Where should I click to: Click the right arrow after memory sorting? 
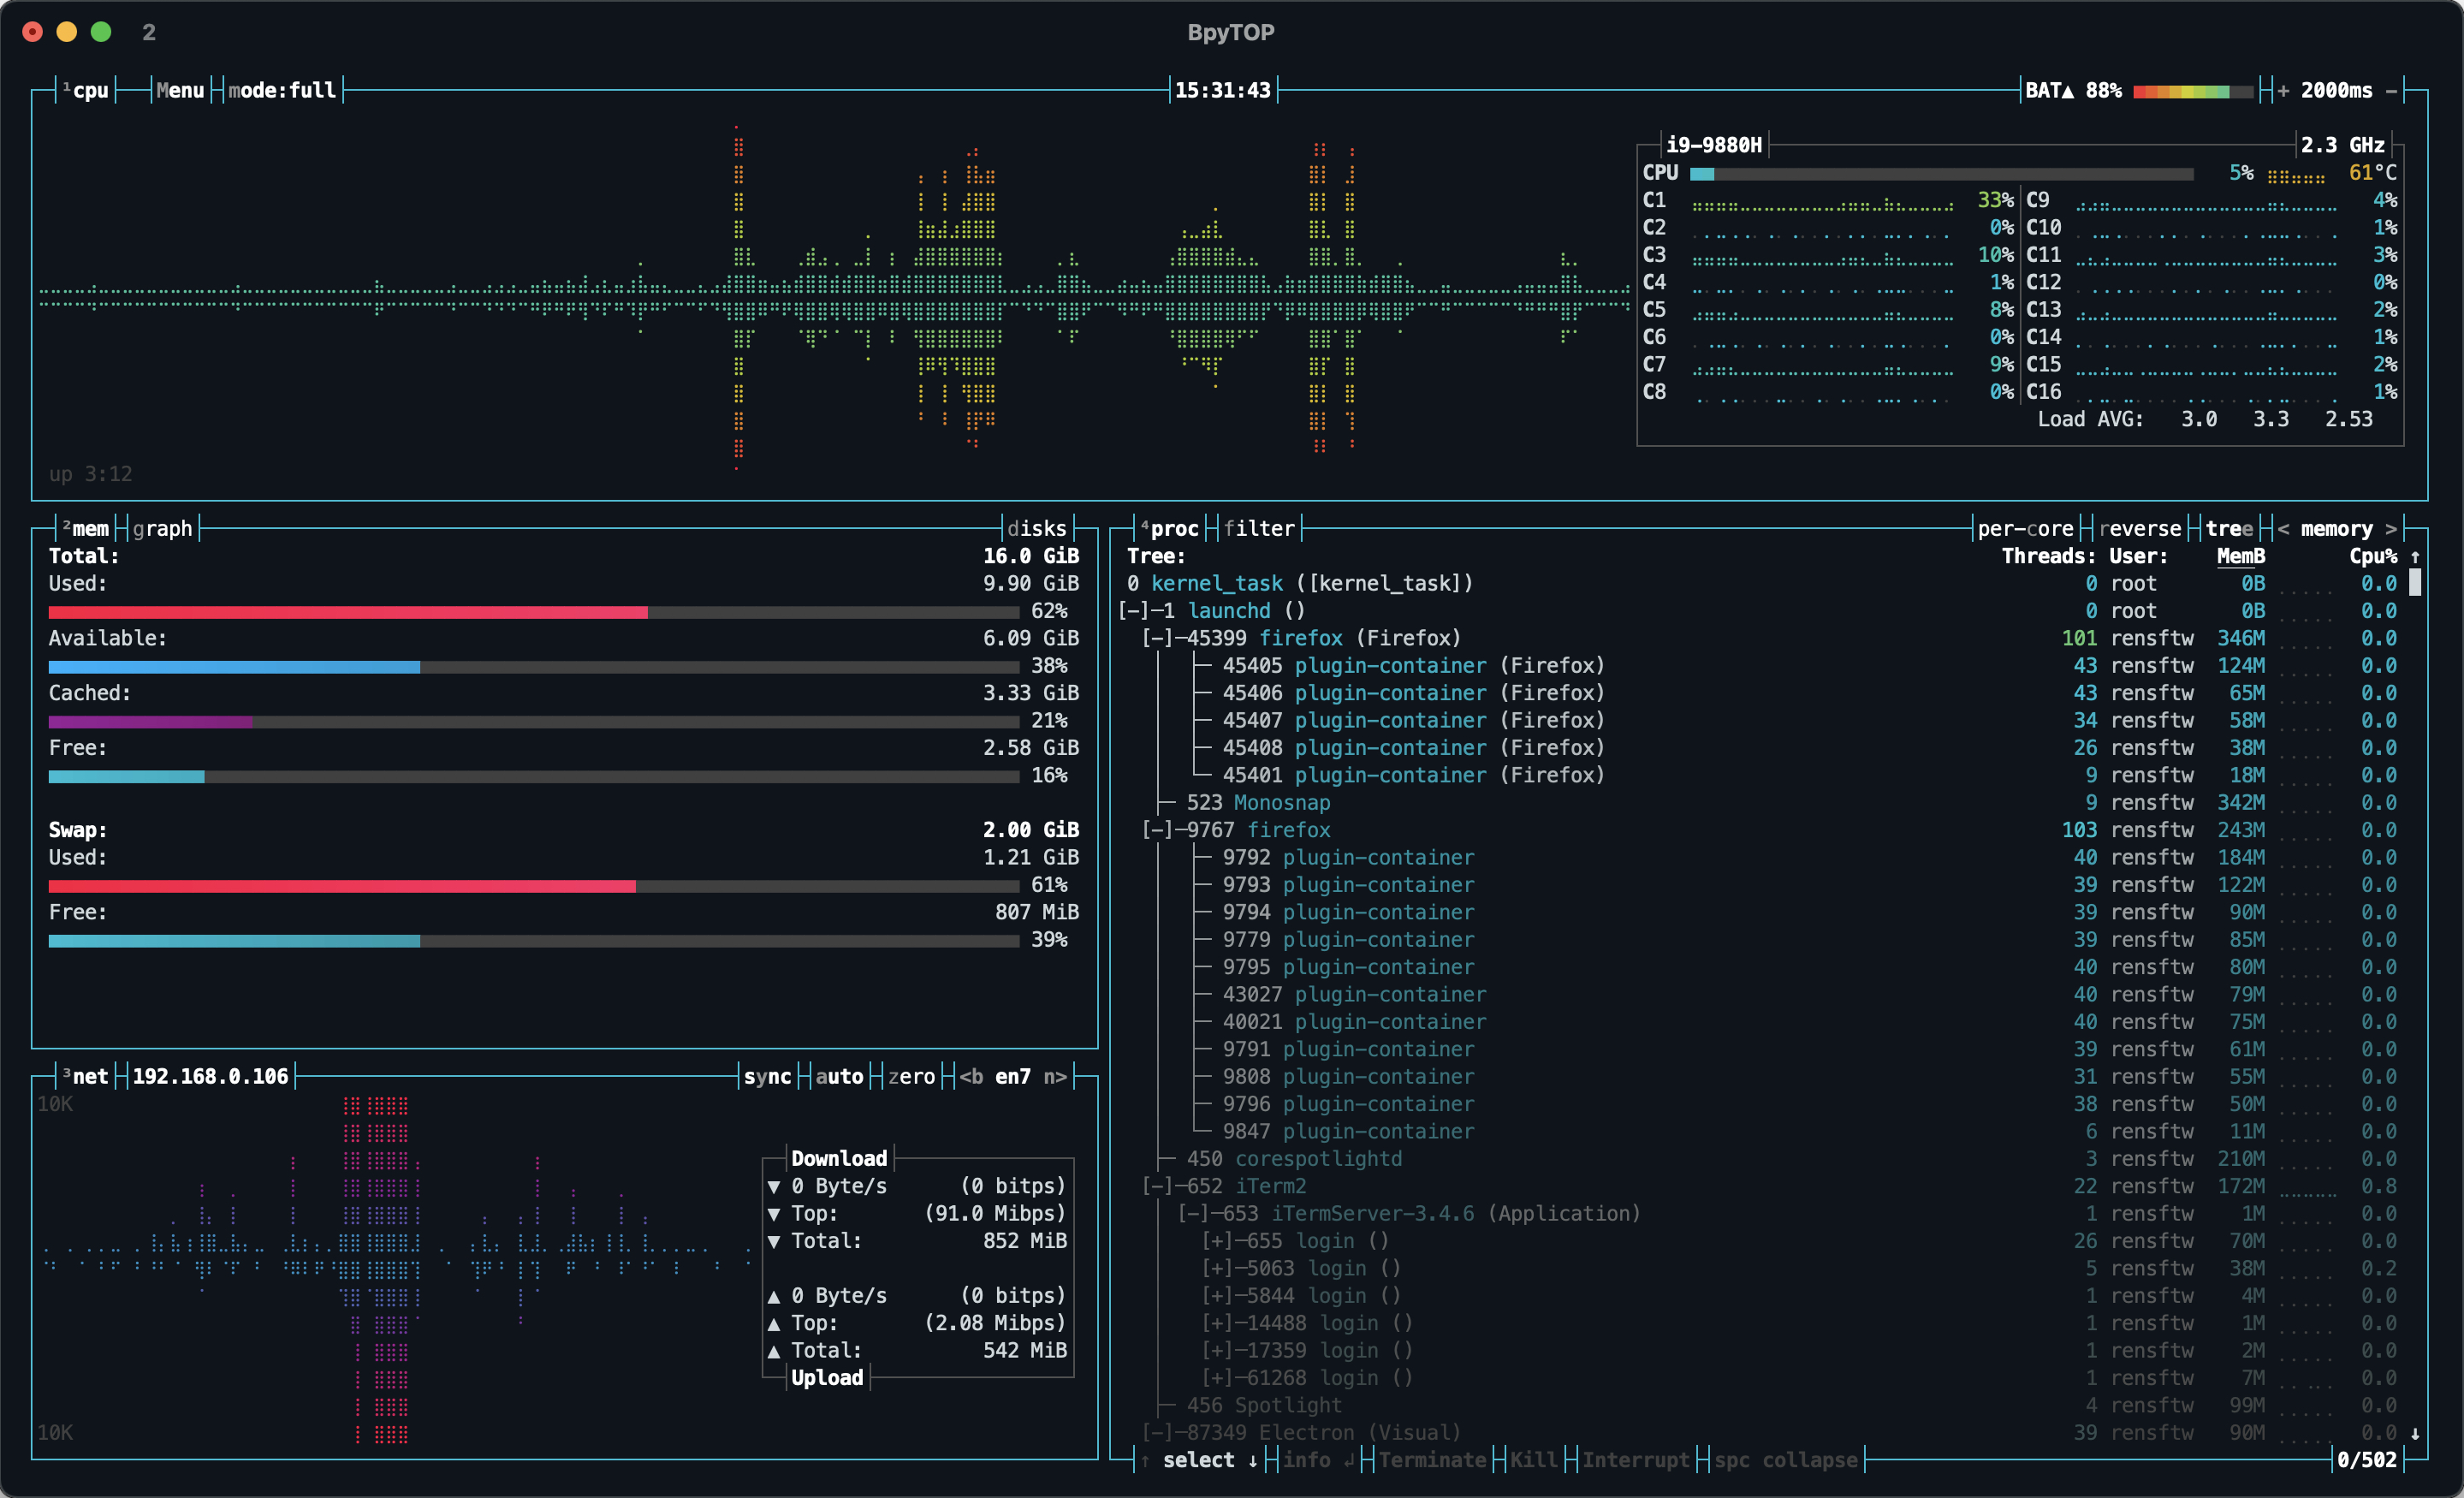(x=2390, y=529)
